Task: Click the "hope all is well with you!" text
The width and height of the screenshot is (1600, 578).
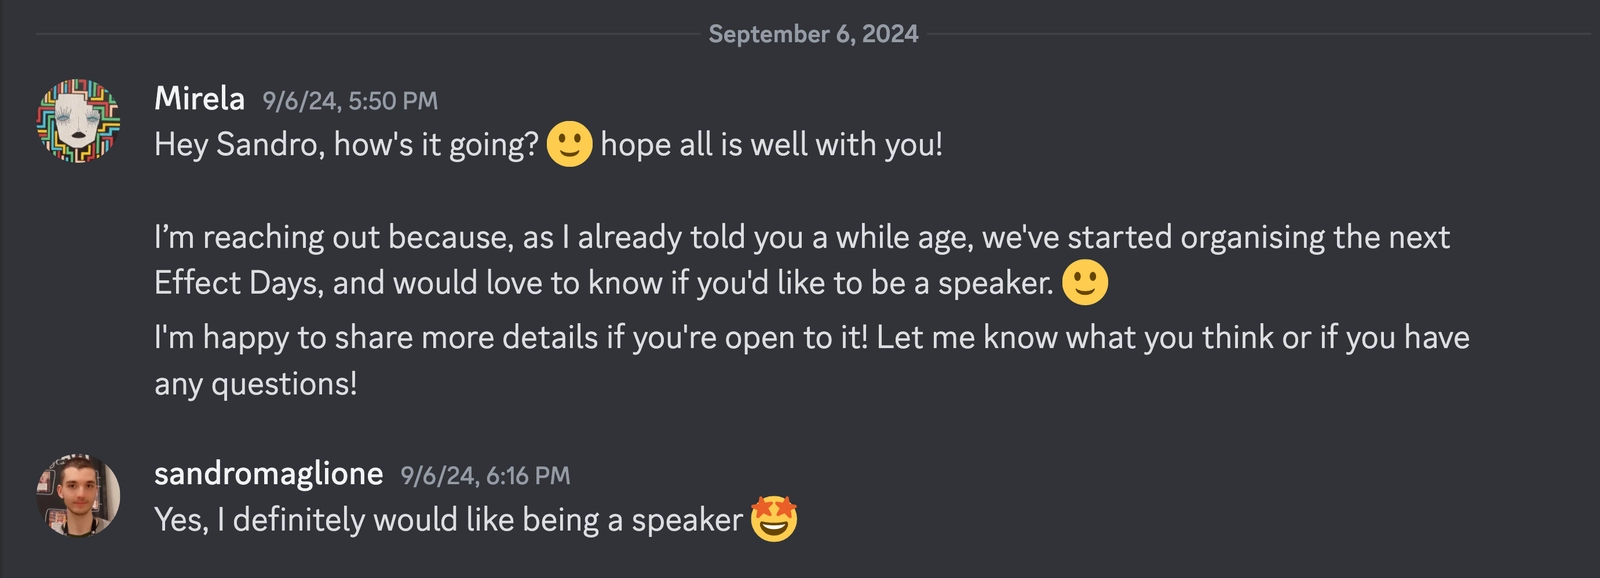Action: coord(771,145)
